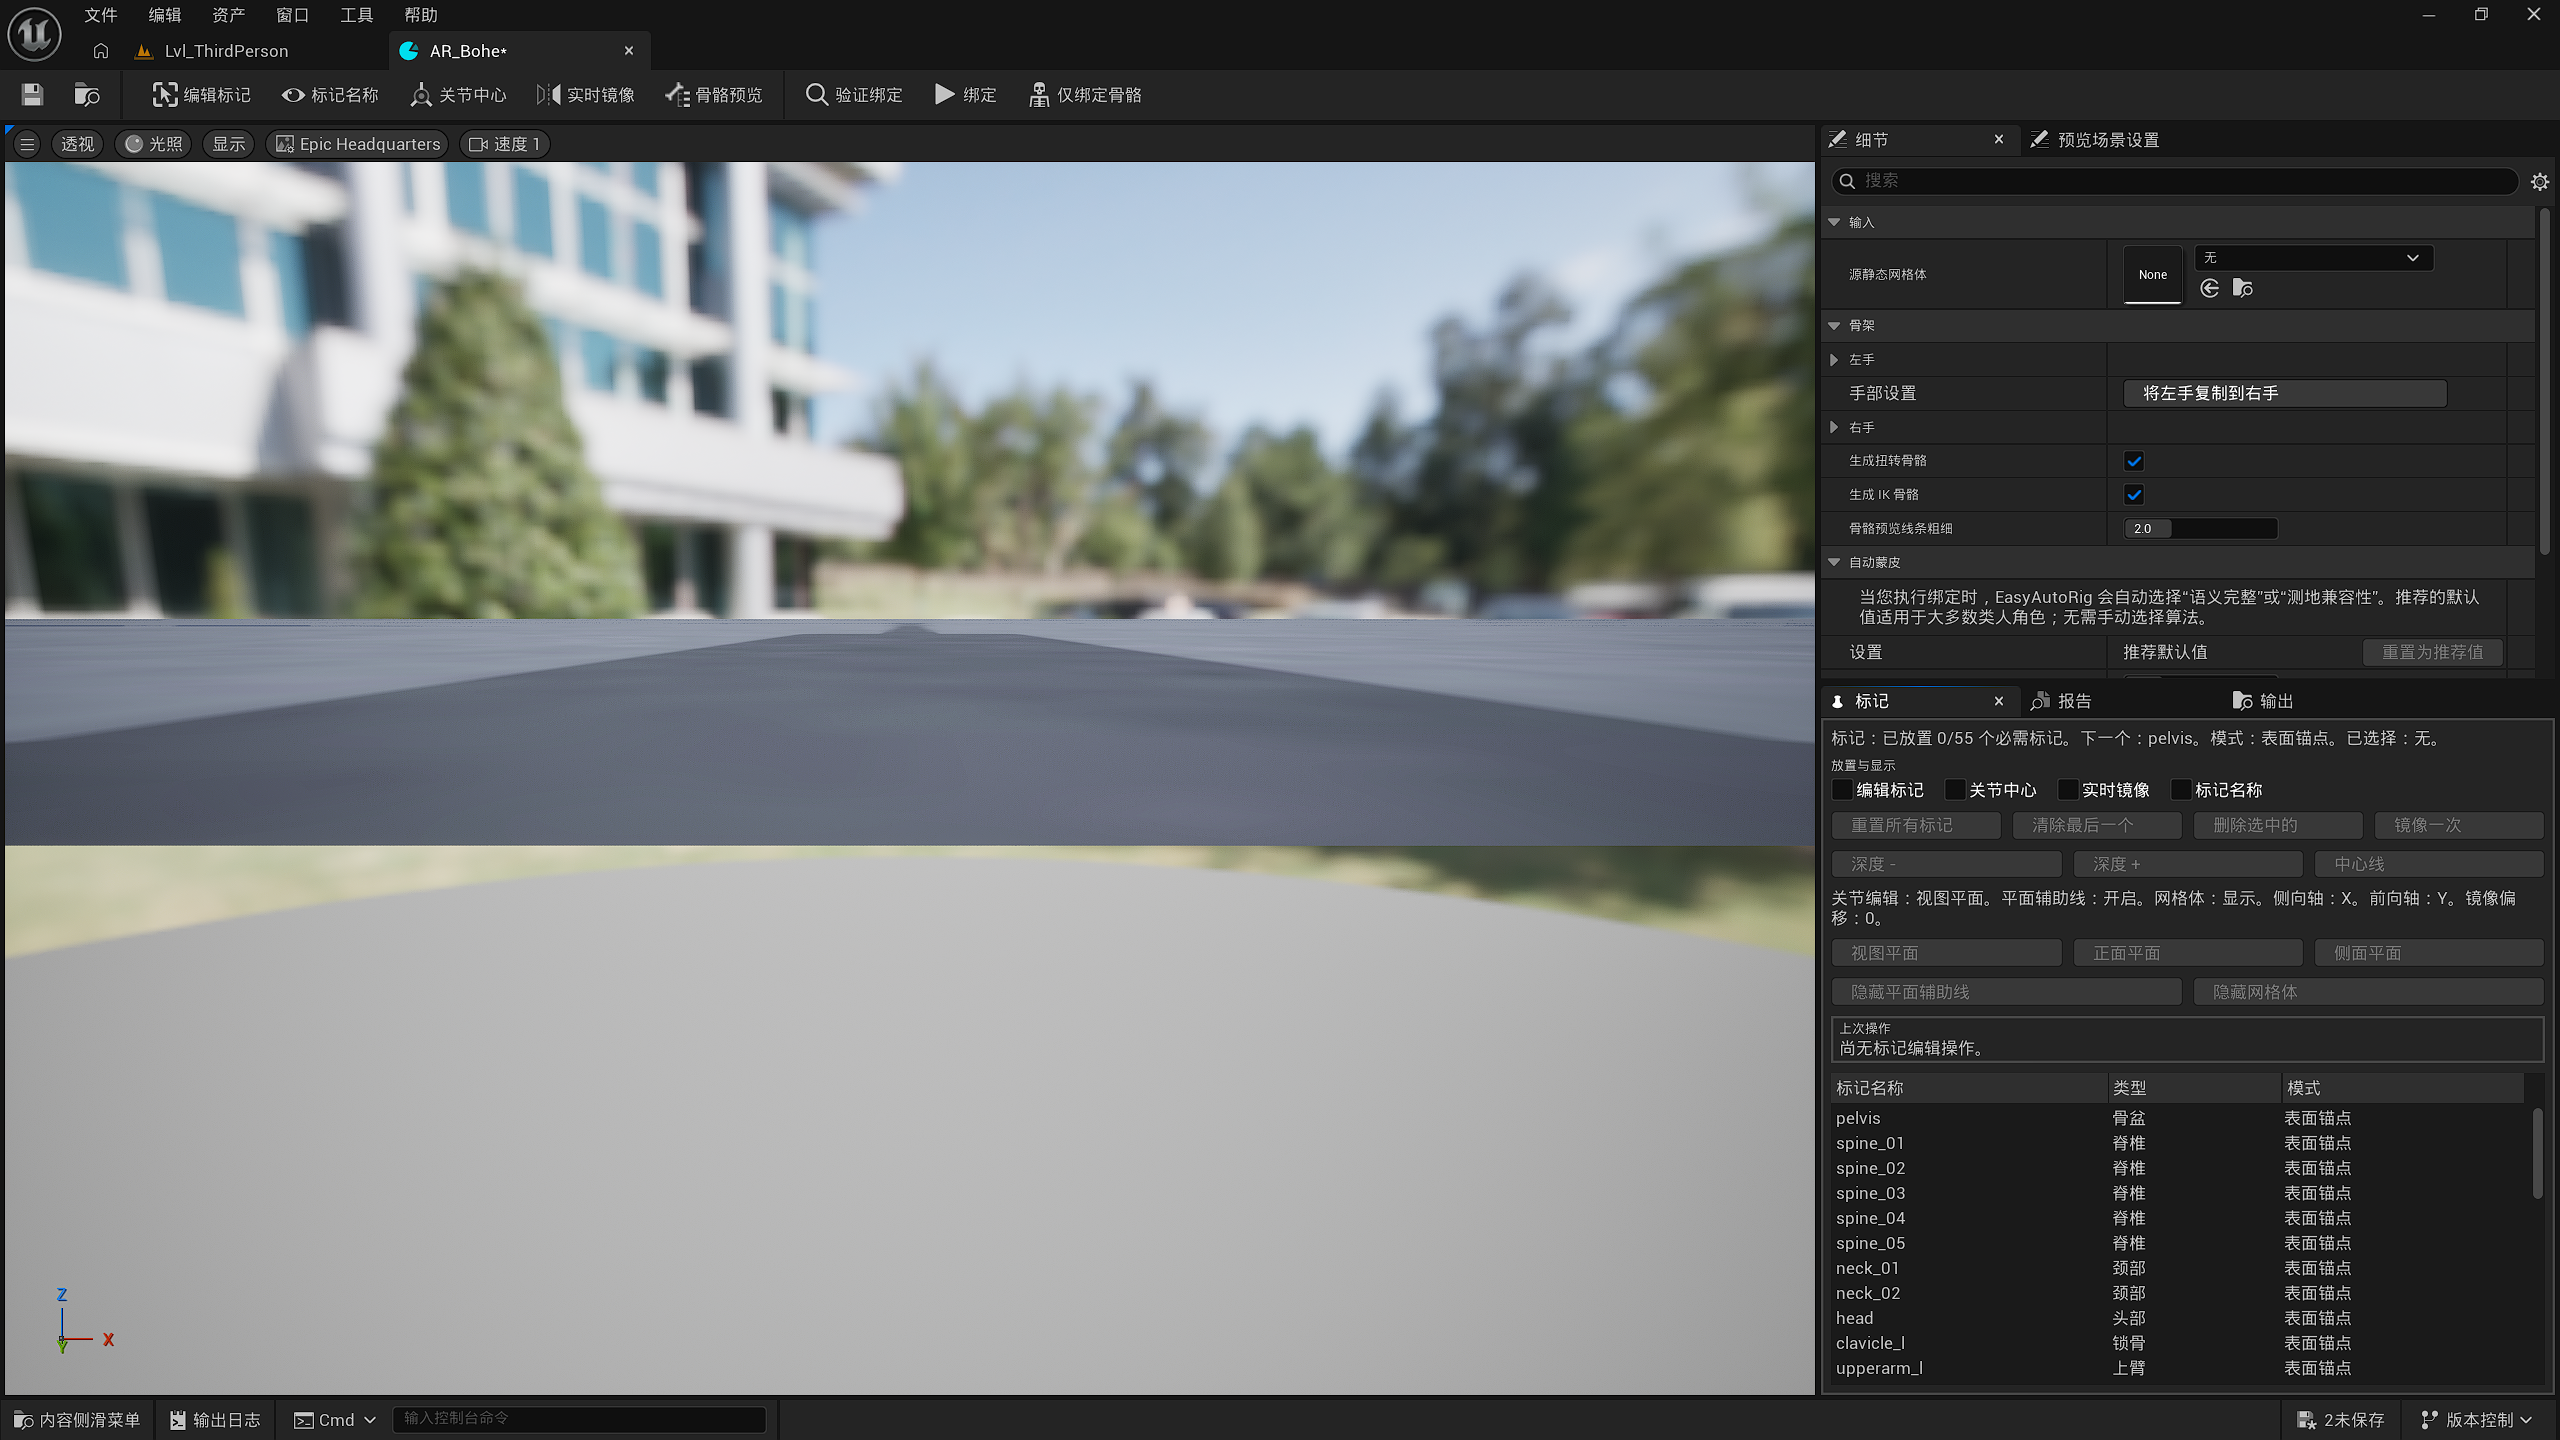
Task: Start binding with the 绑定 play icon
Action: click(x=965, y=95)
